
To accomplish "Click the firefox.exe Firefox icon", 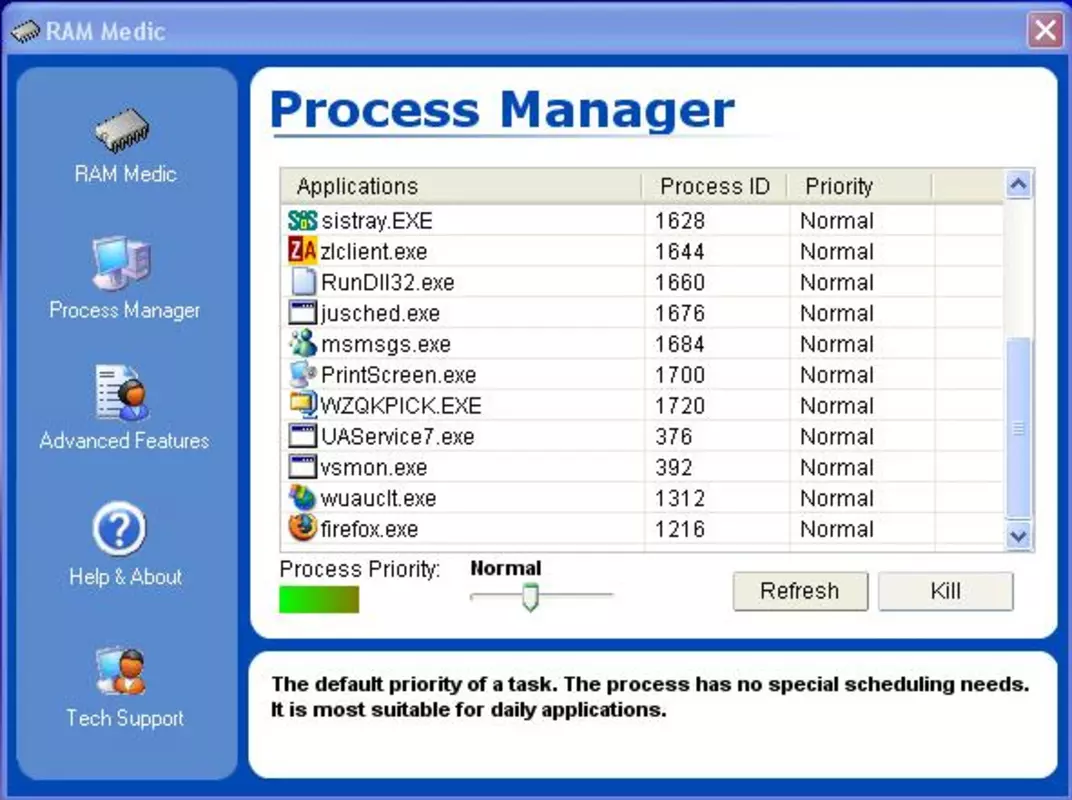I will (302, 528).
